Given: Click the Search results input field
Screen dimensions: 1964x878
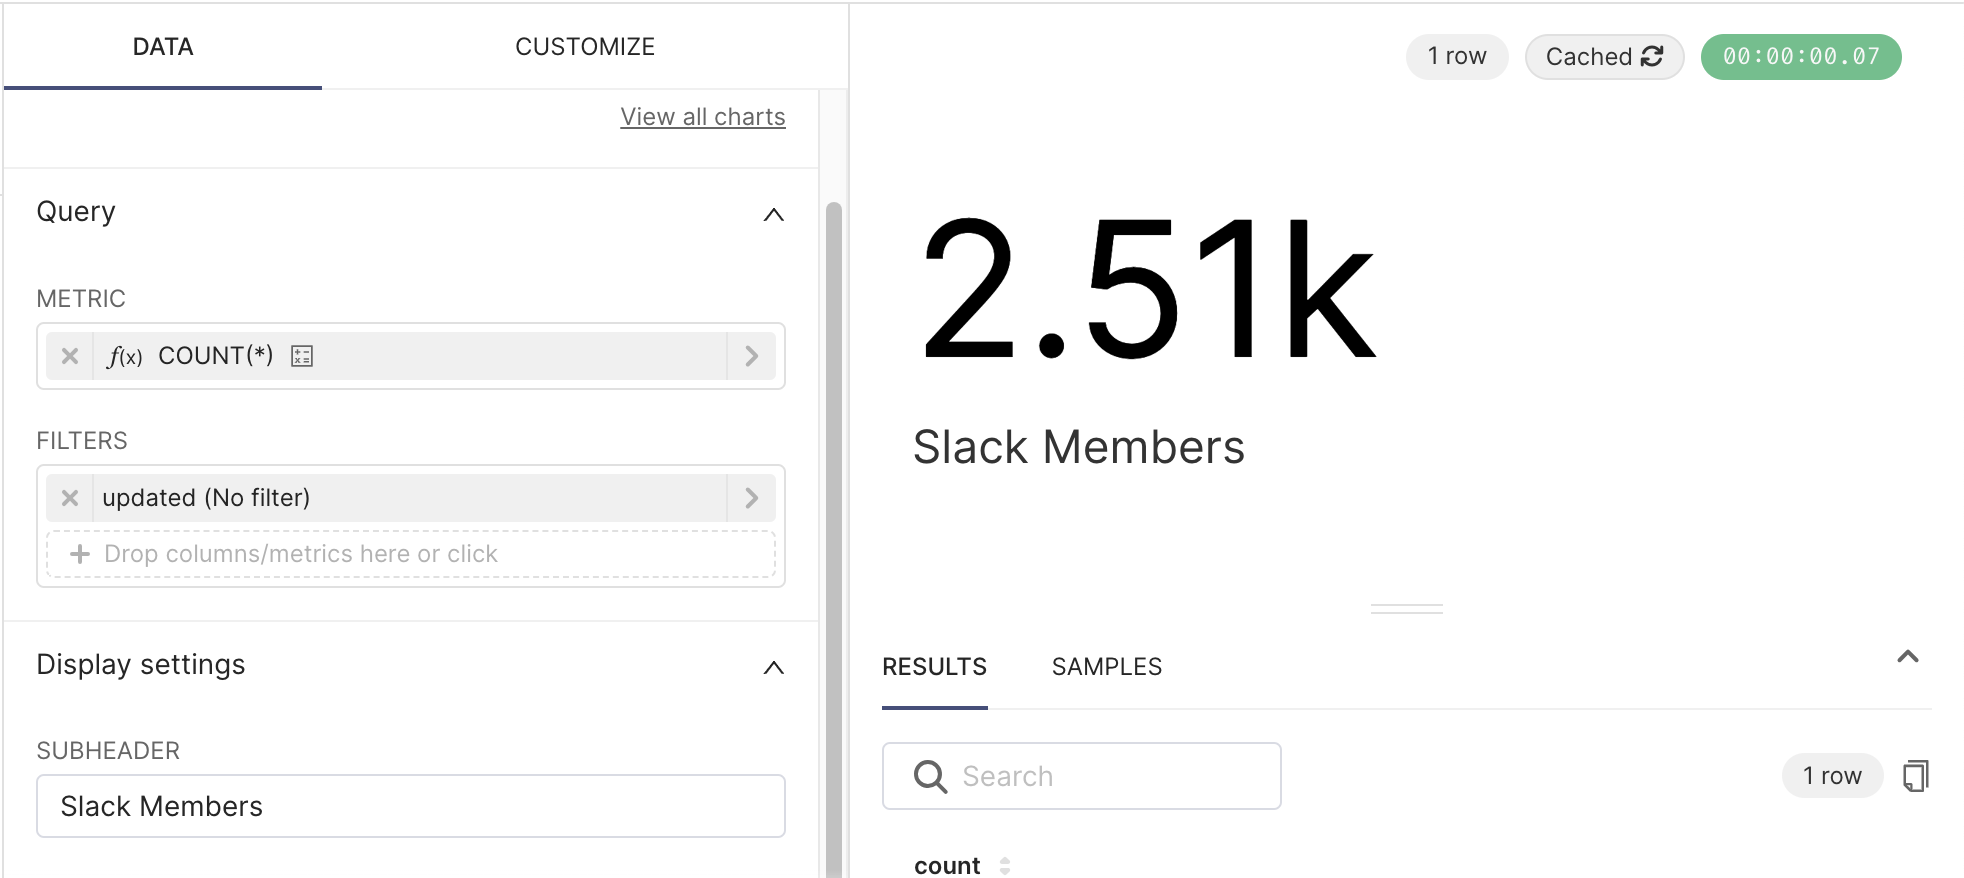Looking at the screenshot, I should tap(1082, 776).
